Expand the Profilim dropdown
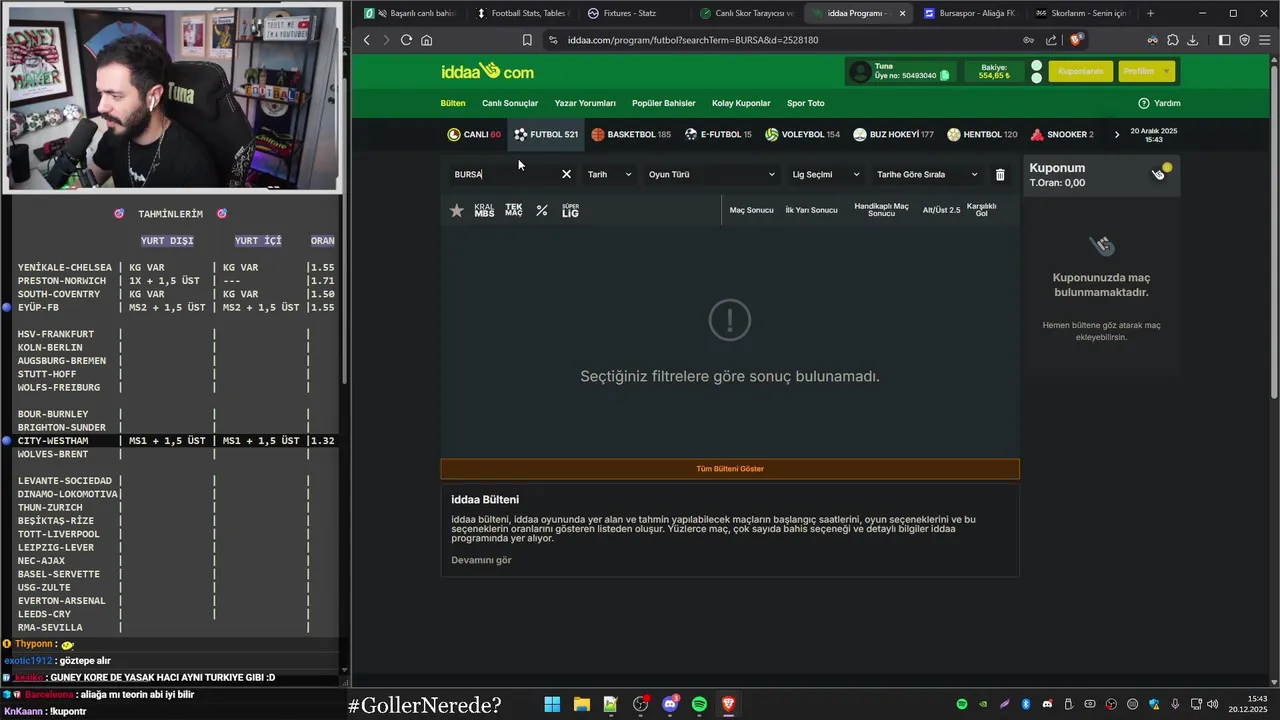The image size is (1280, 720). pyautogui.click(x=1146, y=71)
